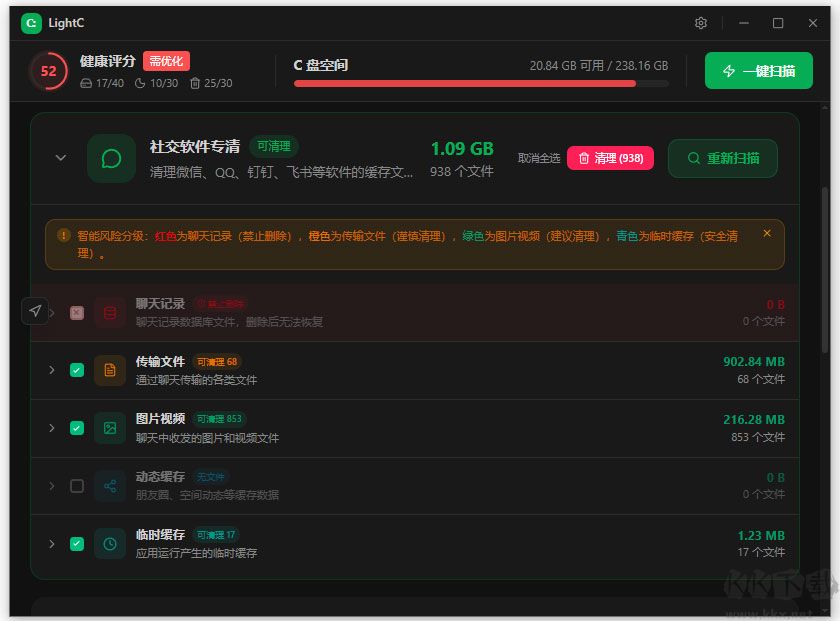Click the LightC logo icon
This screenshot has height=621, width=840.
pyautogui.click(x=32, y=23)
